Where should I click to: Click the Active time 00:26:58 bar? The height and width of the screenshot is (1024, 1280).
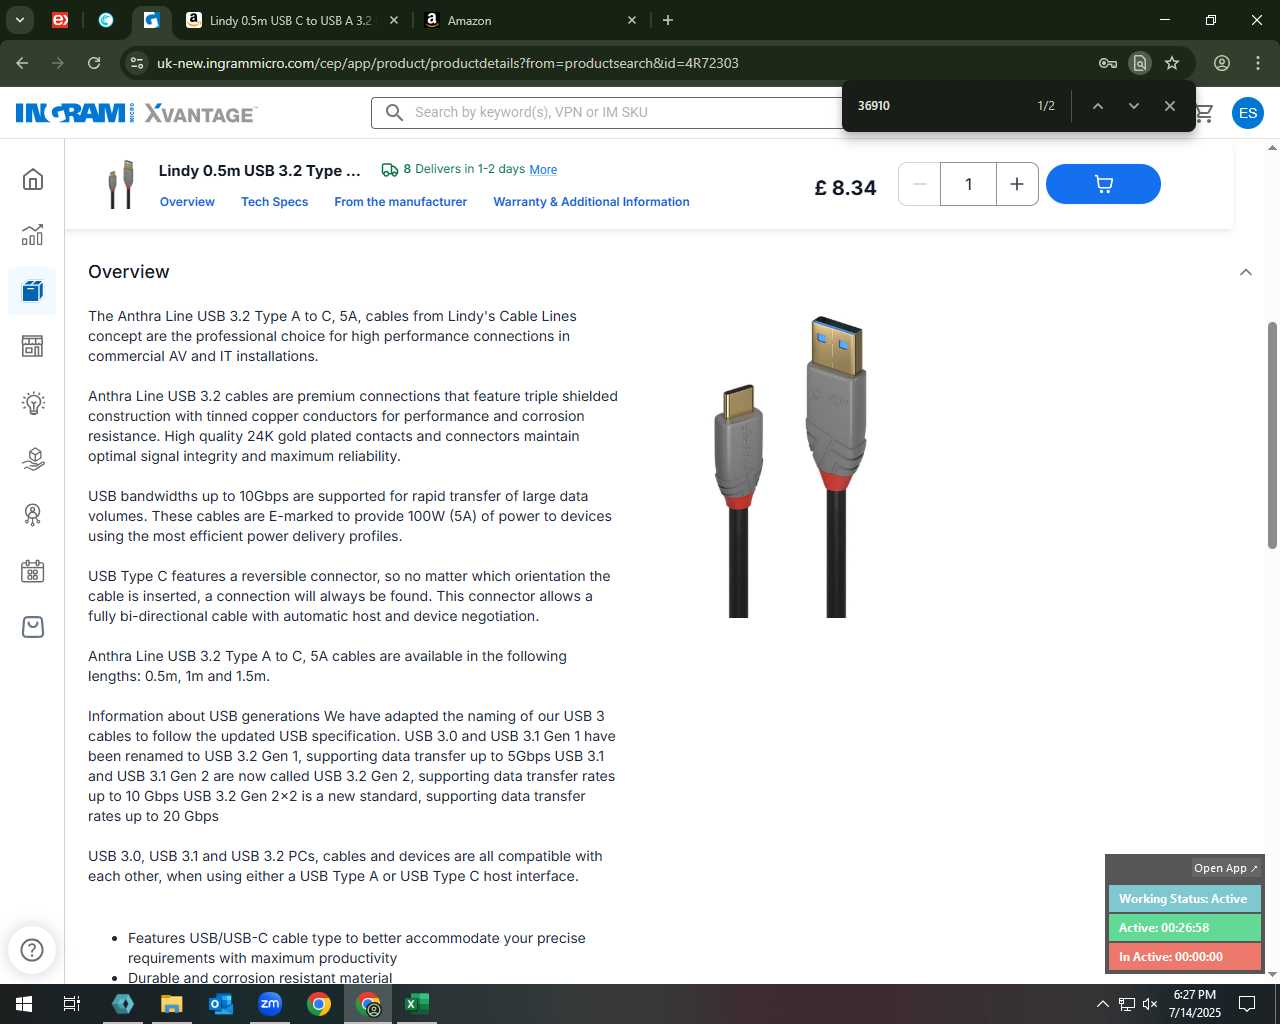[1184, 928]
